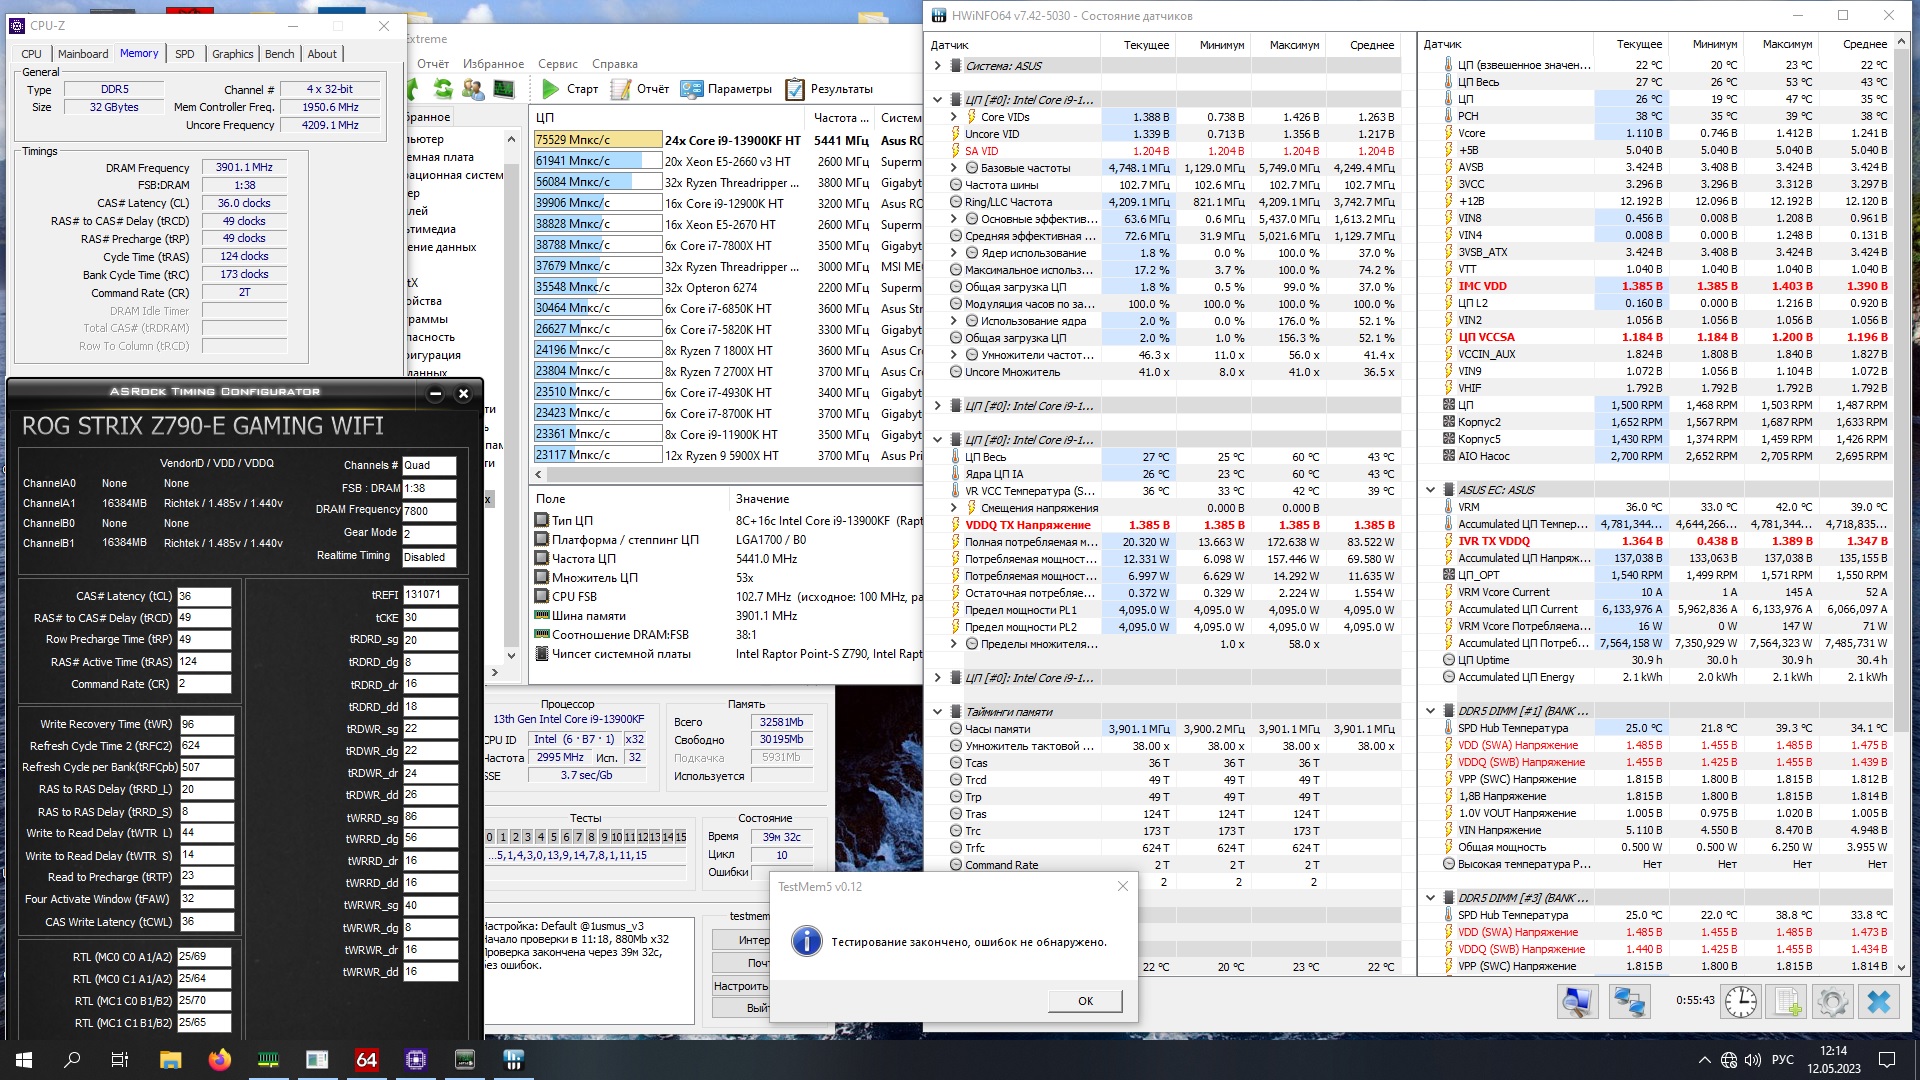Click the tREFI value input field
Screen dimensions: 1920x1080
(x=430, y=595)
